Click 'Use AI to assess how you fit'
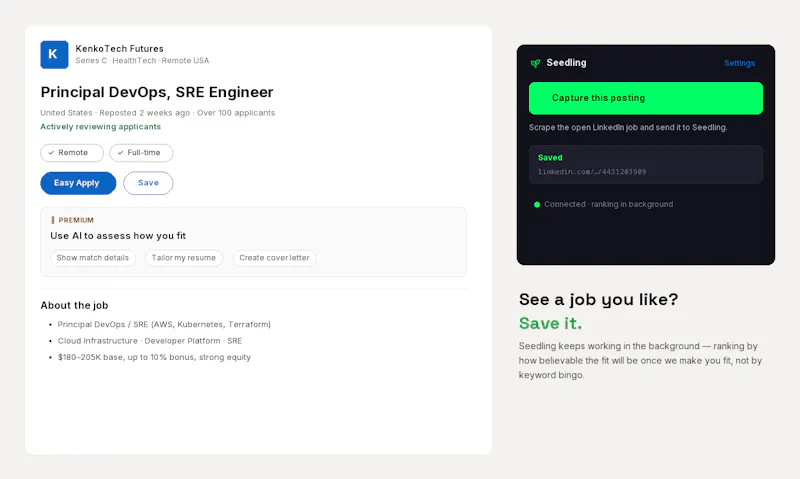This screenshot has width=800, height=479. click(x=118, y=236)
